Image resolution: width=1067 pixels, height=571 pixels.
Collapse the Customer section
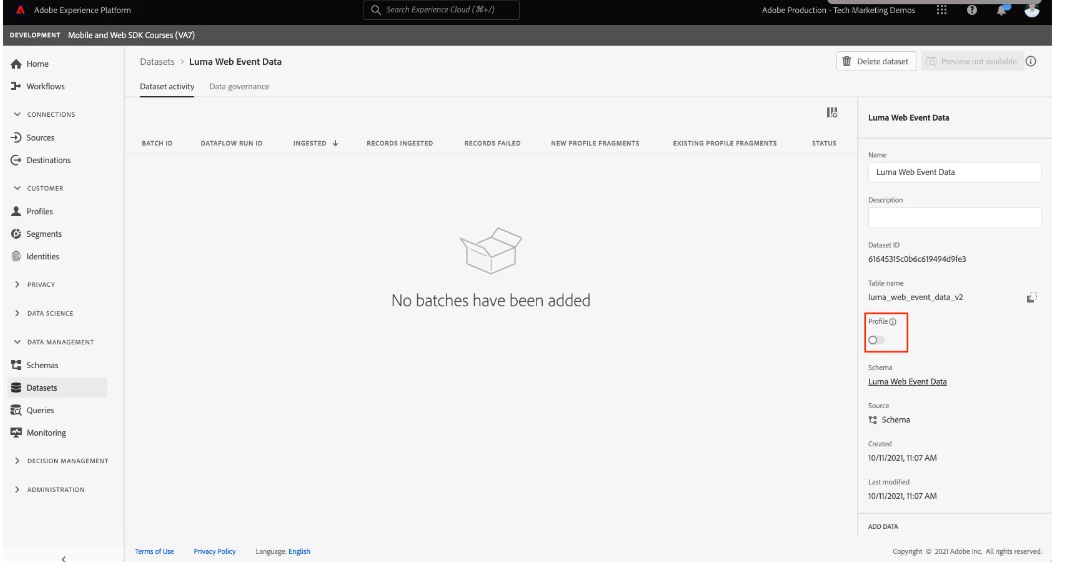[x=17, y=188]
